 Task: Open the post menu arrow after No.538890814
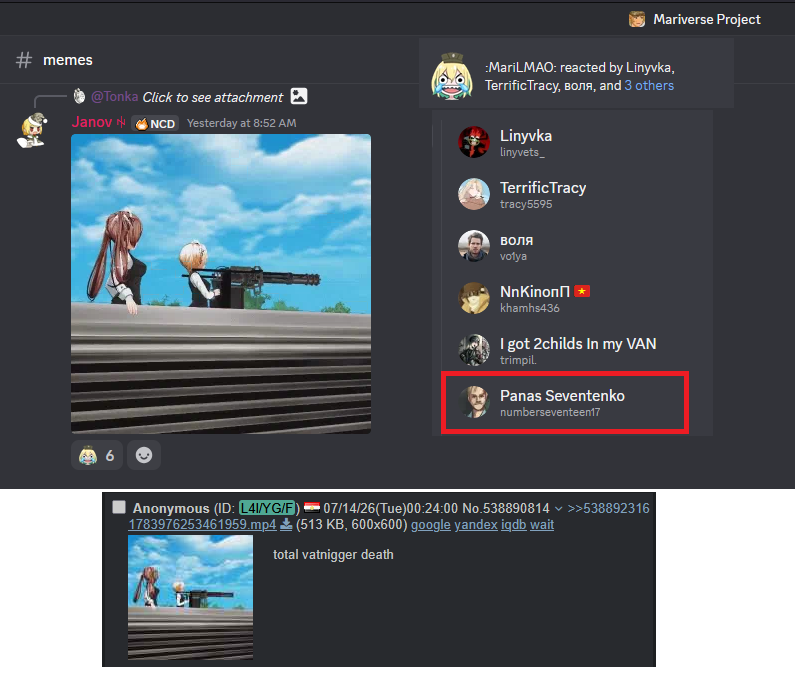[558, 508]
